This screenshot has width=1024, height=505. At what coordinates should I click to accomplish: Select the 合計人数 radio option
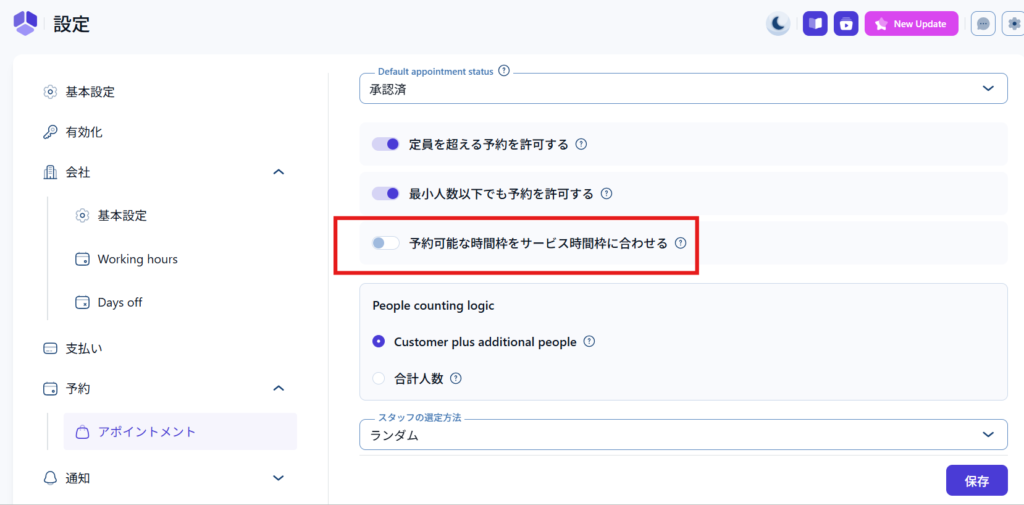tap(379, 378)
